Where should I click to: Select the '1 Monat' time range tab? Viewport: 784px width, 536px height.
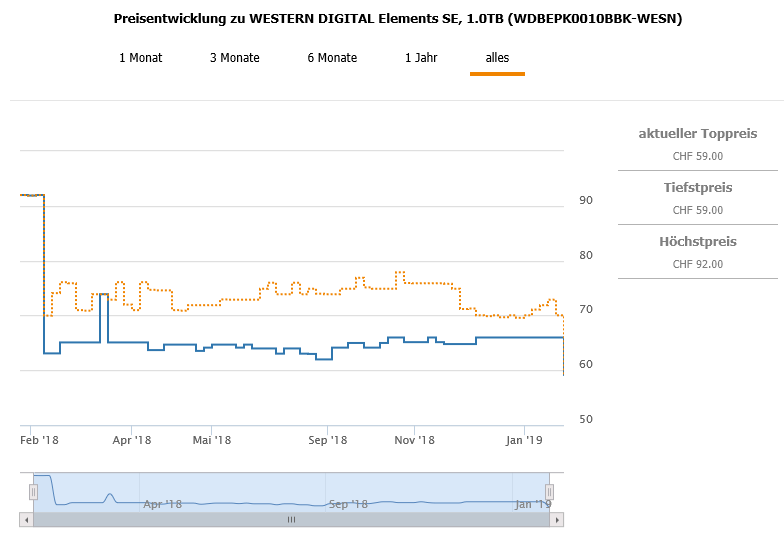[140, 58]
